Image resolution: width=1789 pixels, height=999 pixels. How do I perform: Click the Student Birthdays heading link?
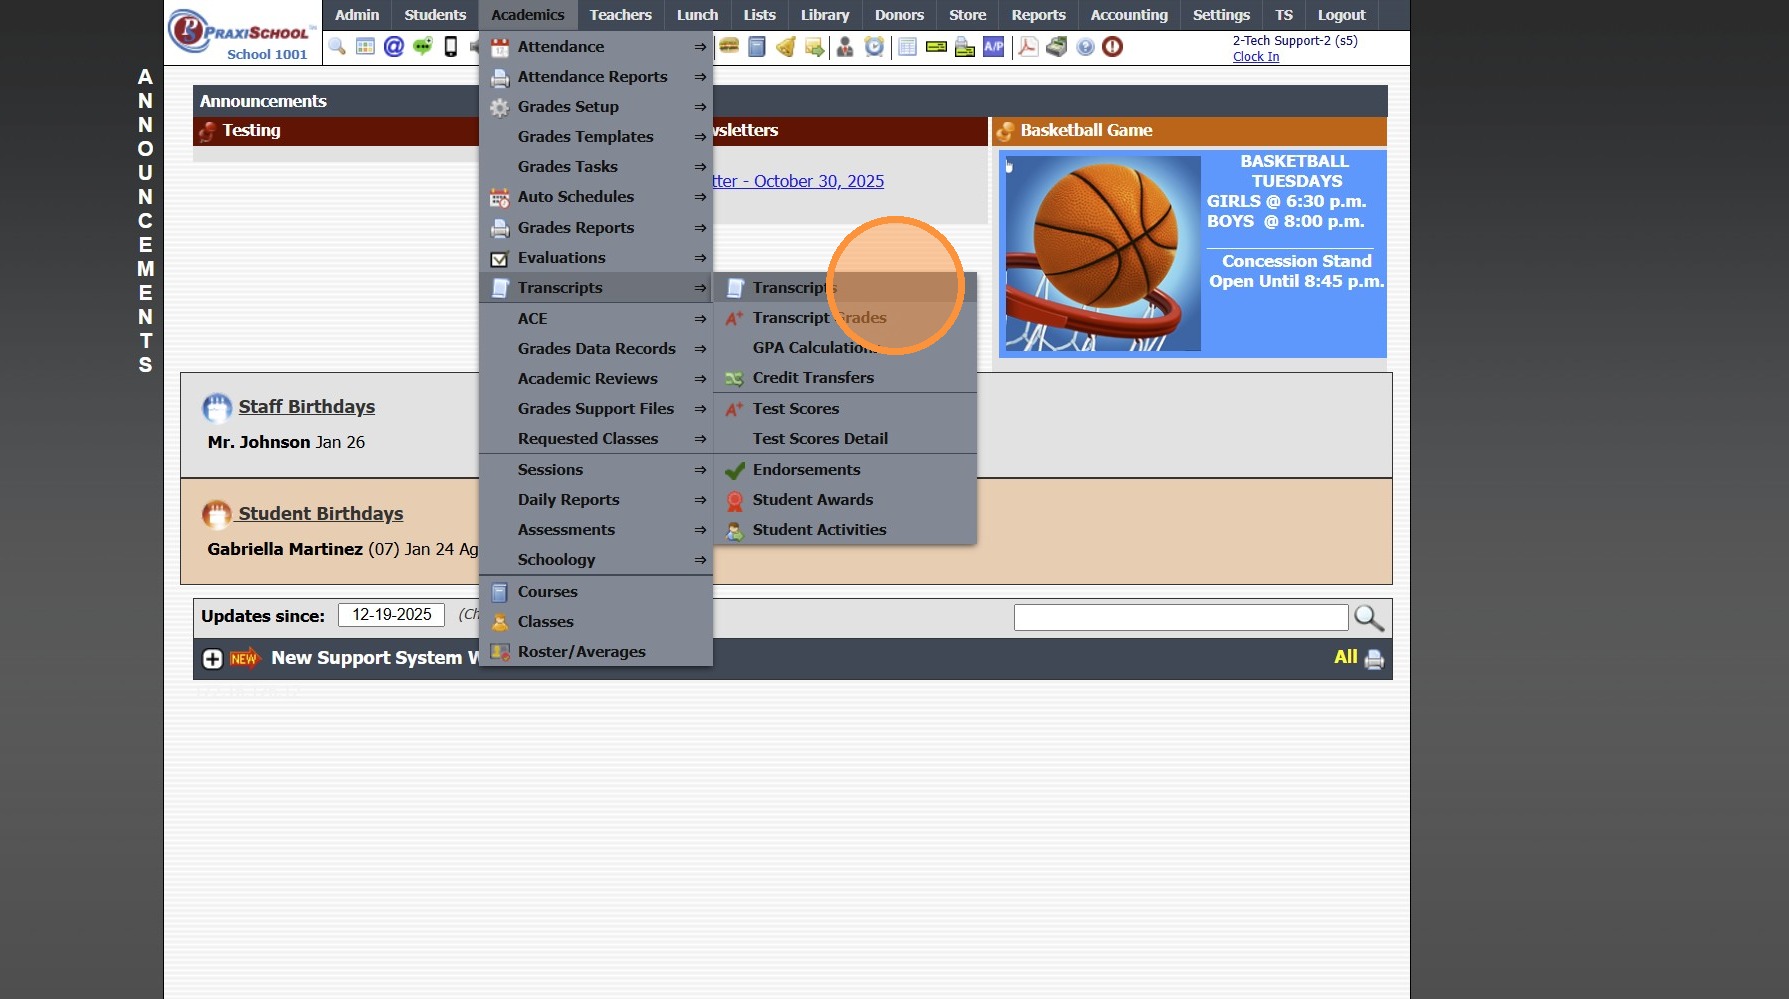[x=320, y=514]
